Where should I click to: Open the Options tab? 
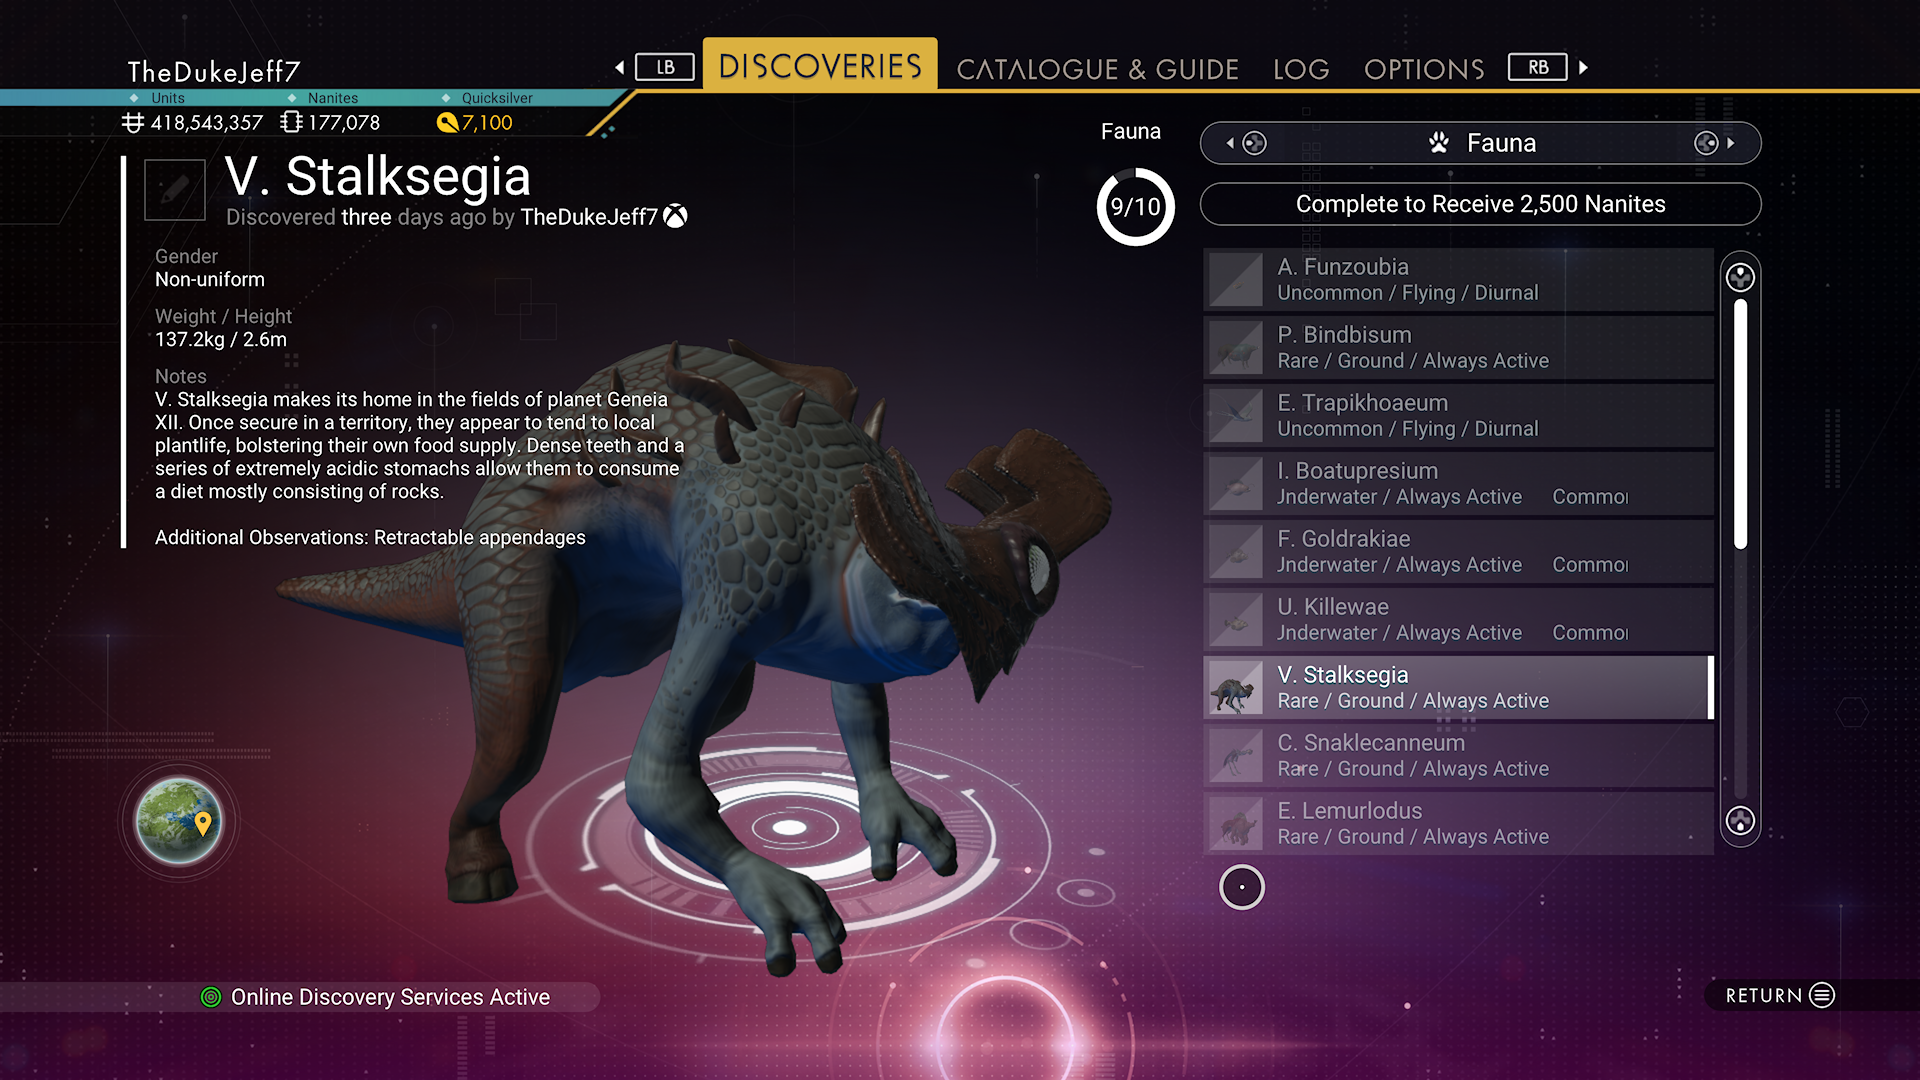pos(1424,69)
